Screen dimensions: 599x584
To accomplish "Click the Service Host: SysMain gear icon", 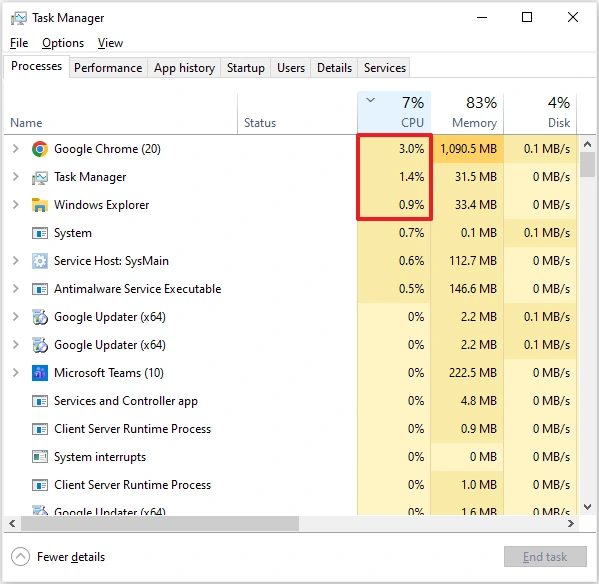I will [40, 261].
